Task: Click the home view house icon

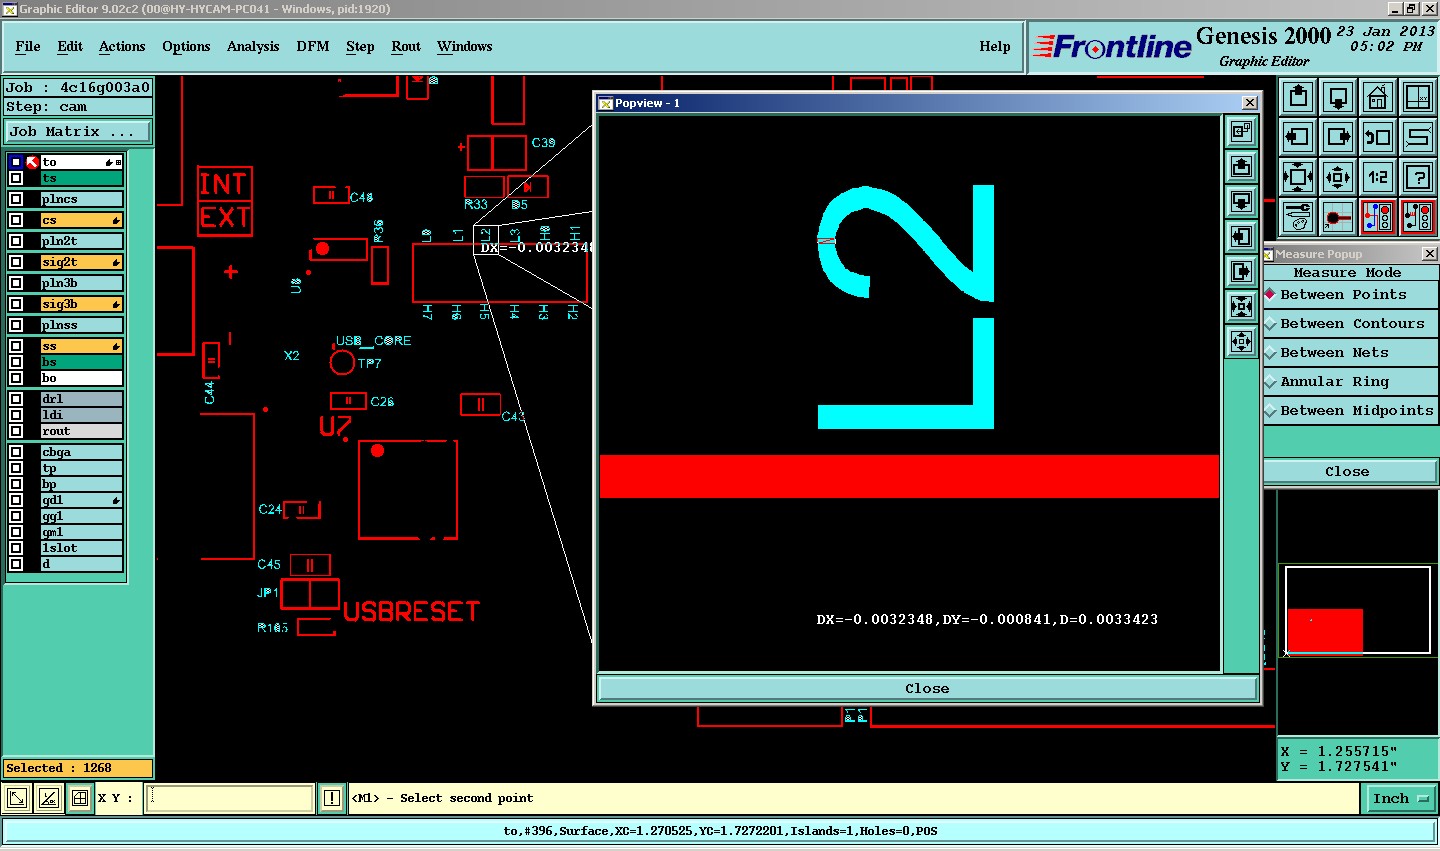Action: (x=1378, y=97)
